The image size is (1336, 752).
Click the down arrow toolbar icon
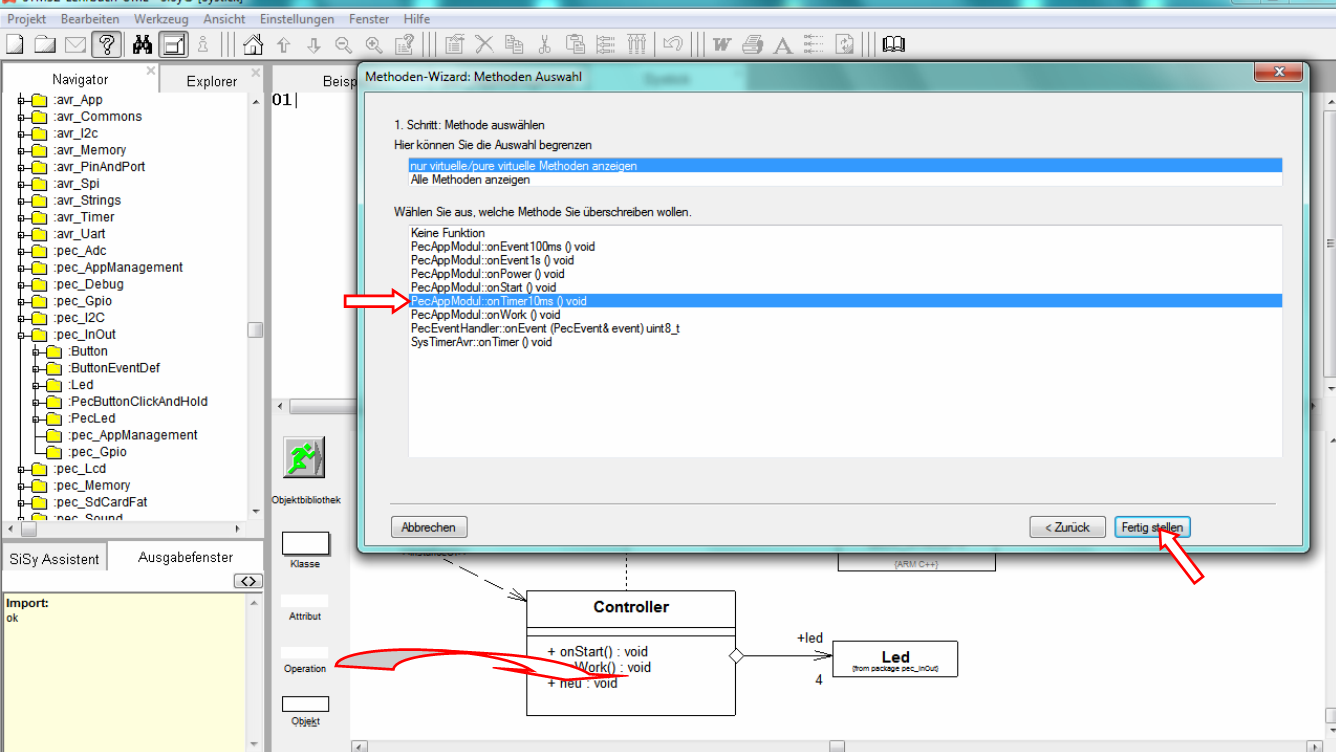click(313, 45)
